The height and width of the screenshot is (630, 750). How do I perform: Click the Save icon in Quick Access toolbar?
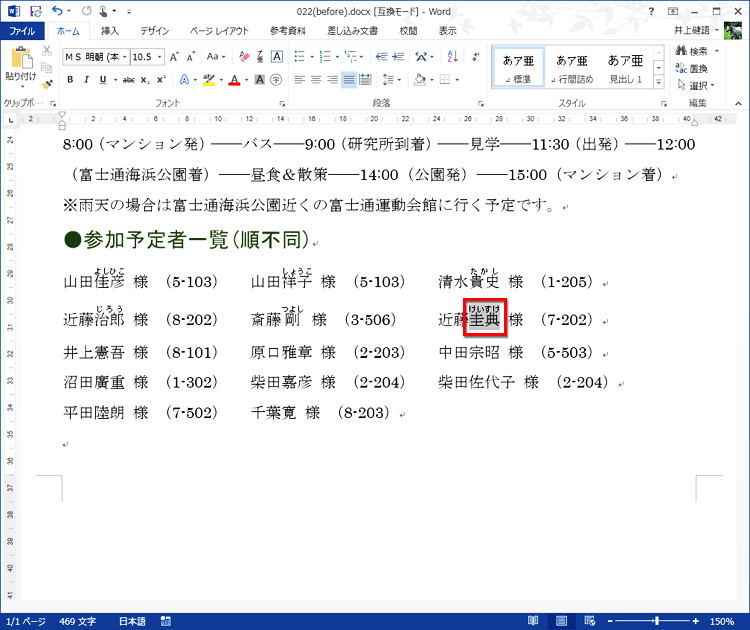[x=35, y=11]
